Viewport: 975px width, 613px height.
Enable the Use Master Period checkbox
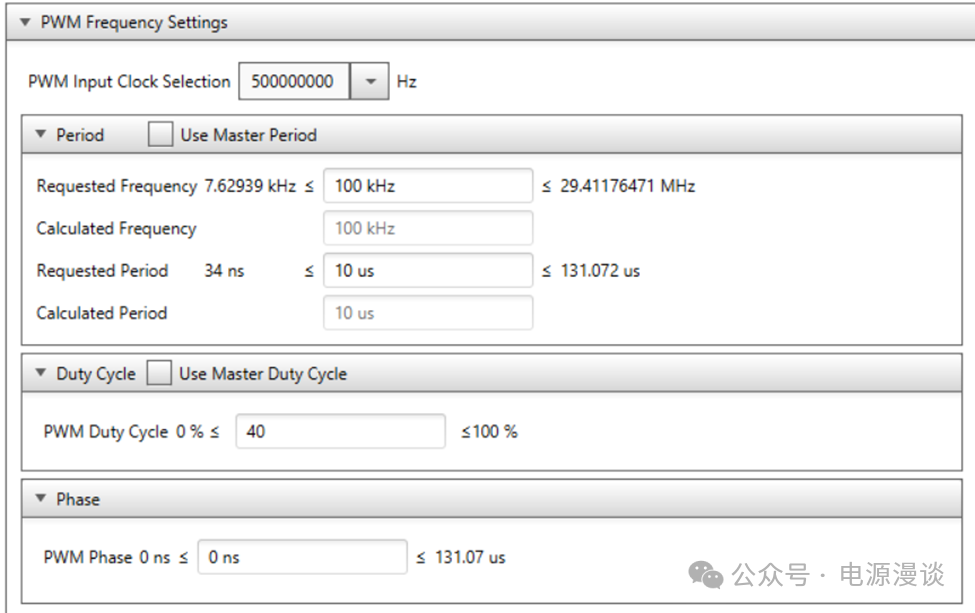[x=160, y=135]
